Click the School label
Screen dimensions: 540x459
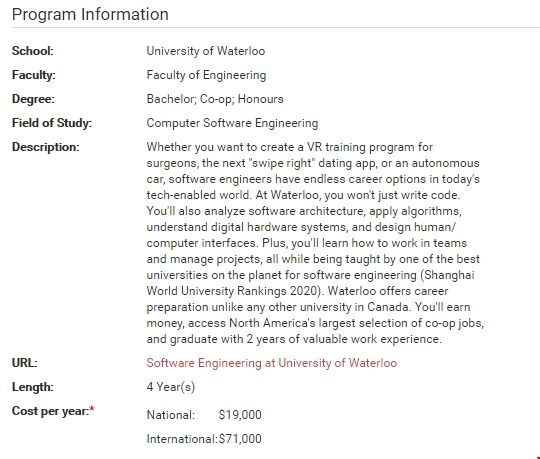[33, 51]
